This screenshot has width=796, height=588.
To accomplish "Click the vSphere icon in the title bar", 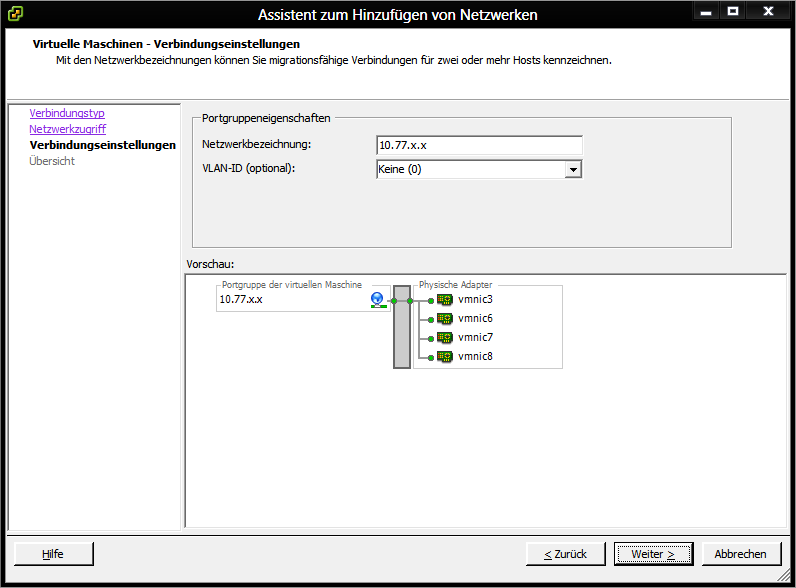I will (x=16, y=14).
